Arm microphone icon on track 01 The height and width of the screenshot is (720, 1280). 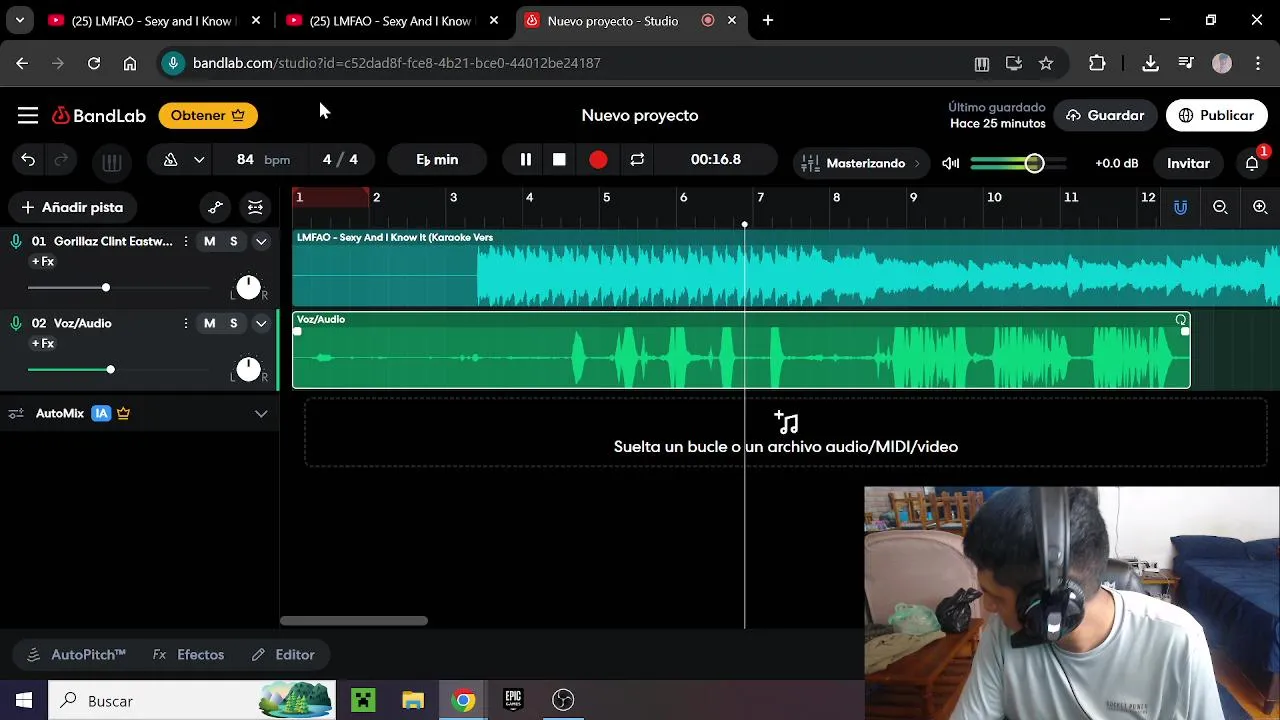click(x=16, y=241)
